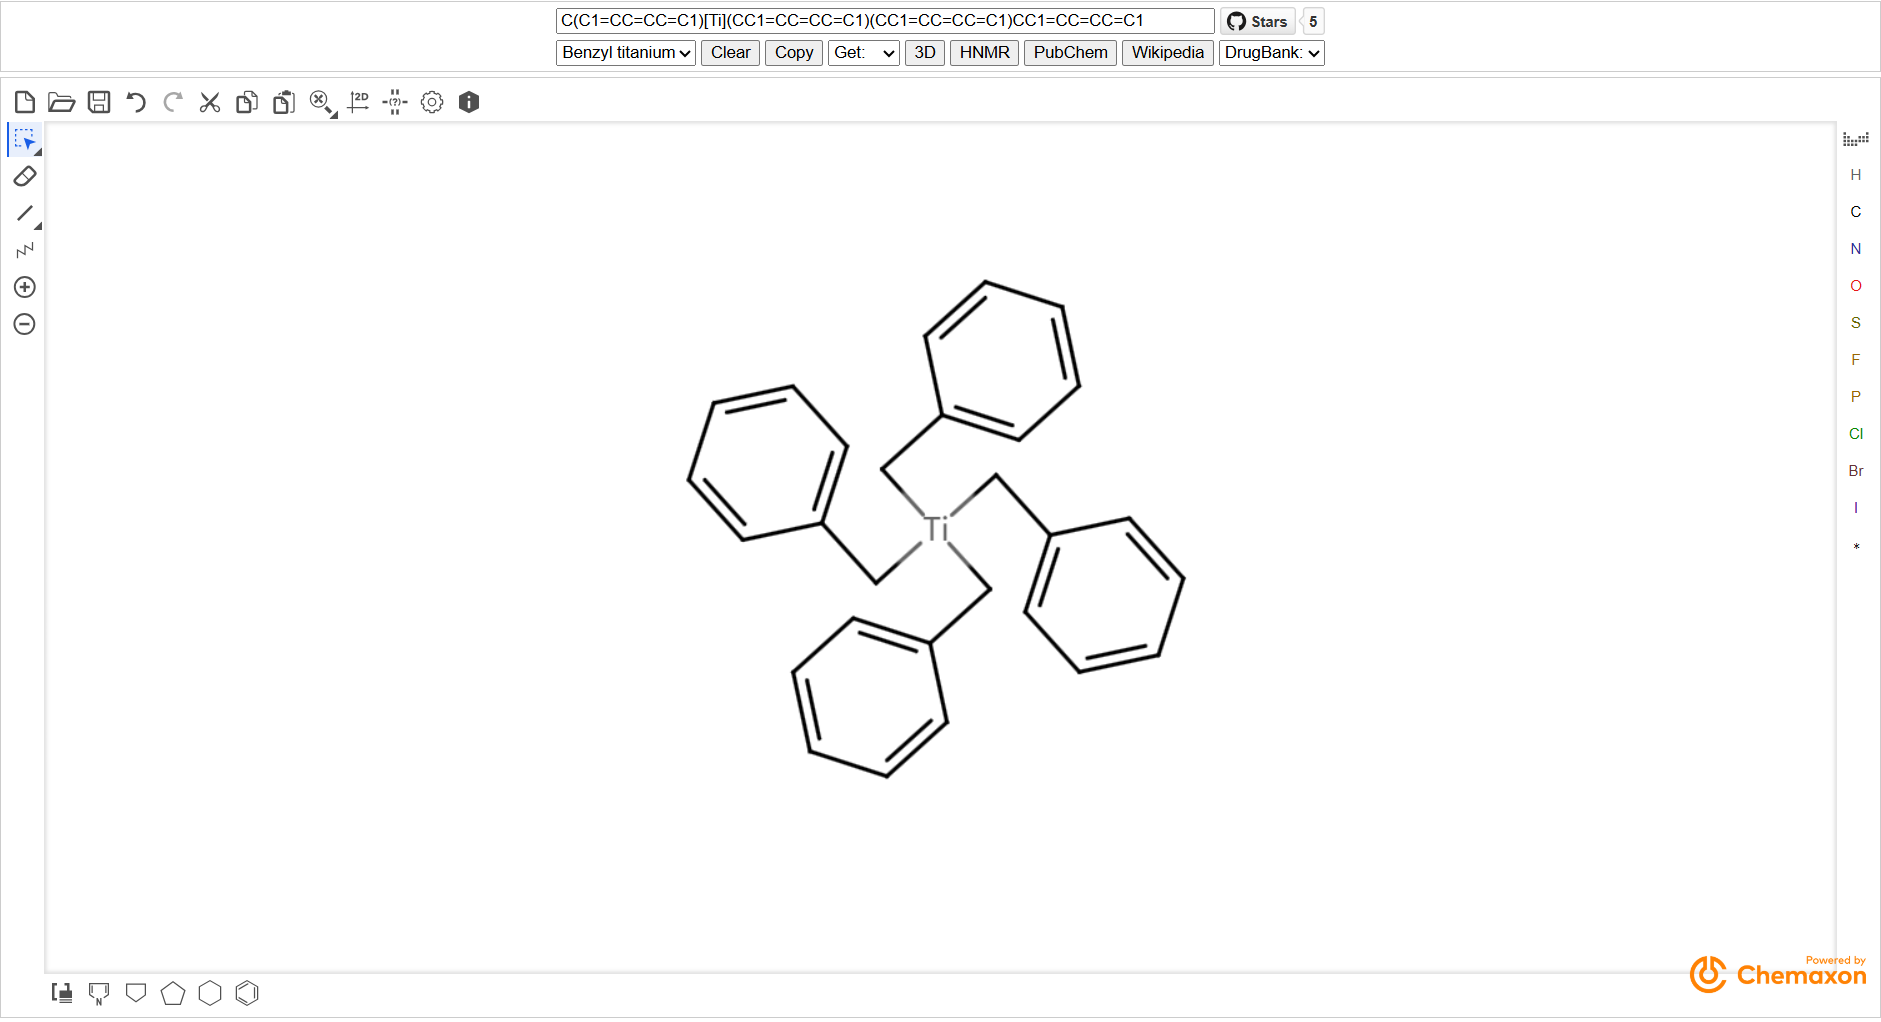1881x1022 pixels.
Task: Click the SMILES text input field
Action: 884,21
